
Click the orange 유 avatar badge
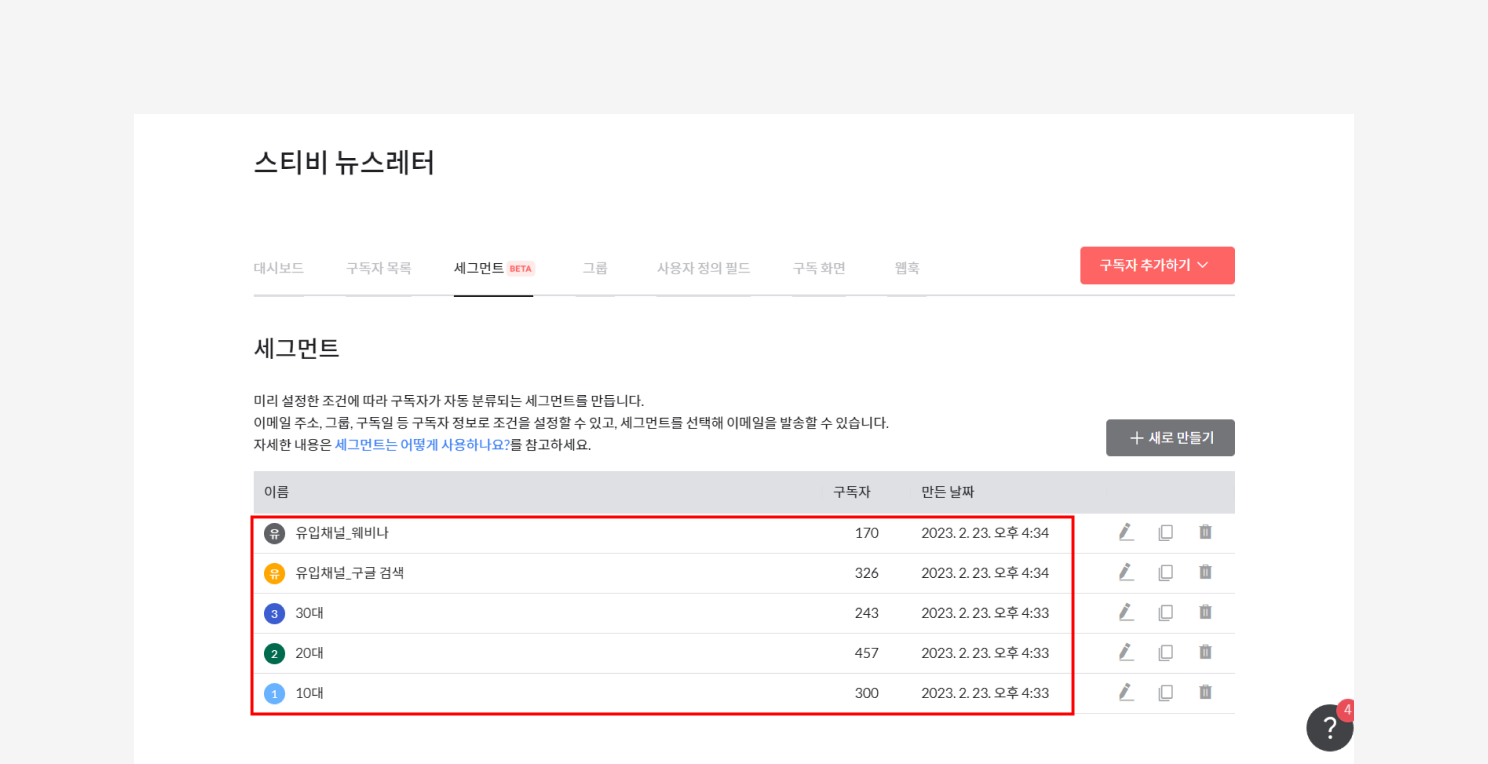pos(274,573)
